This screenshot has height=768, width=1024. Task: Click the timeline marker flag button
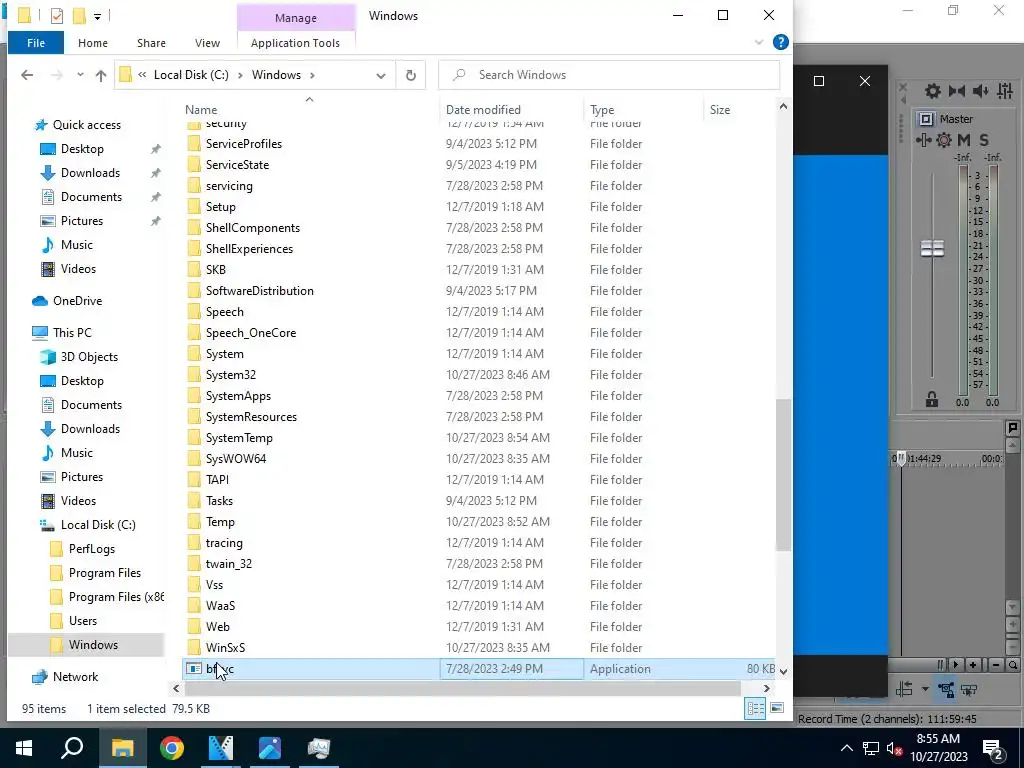click(1012, 428)
